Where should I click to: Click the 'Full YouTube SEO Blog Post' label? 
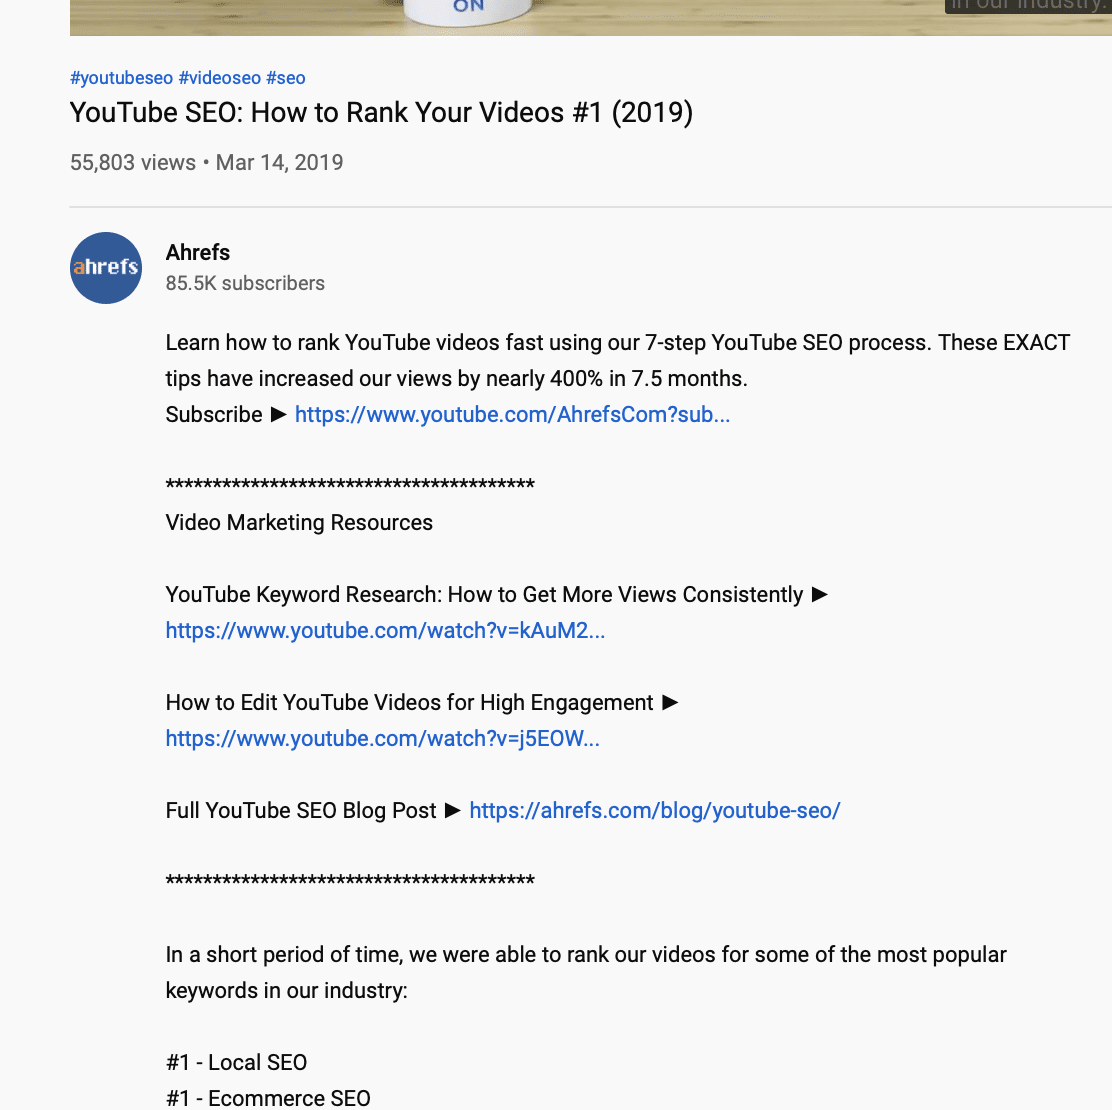301,811
